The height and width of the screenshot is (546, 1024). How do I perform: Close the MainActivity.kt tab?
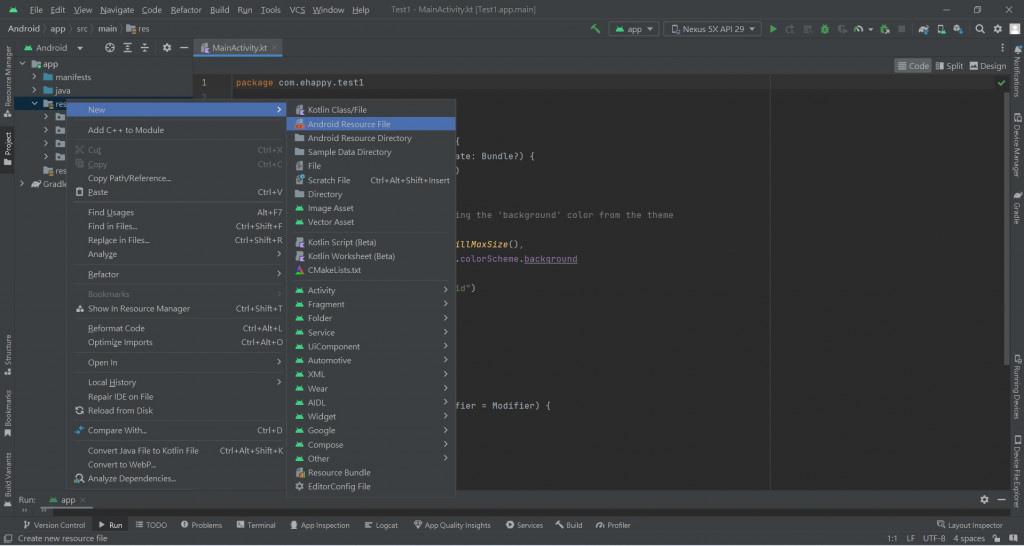coord(275,48)
